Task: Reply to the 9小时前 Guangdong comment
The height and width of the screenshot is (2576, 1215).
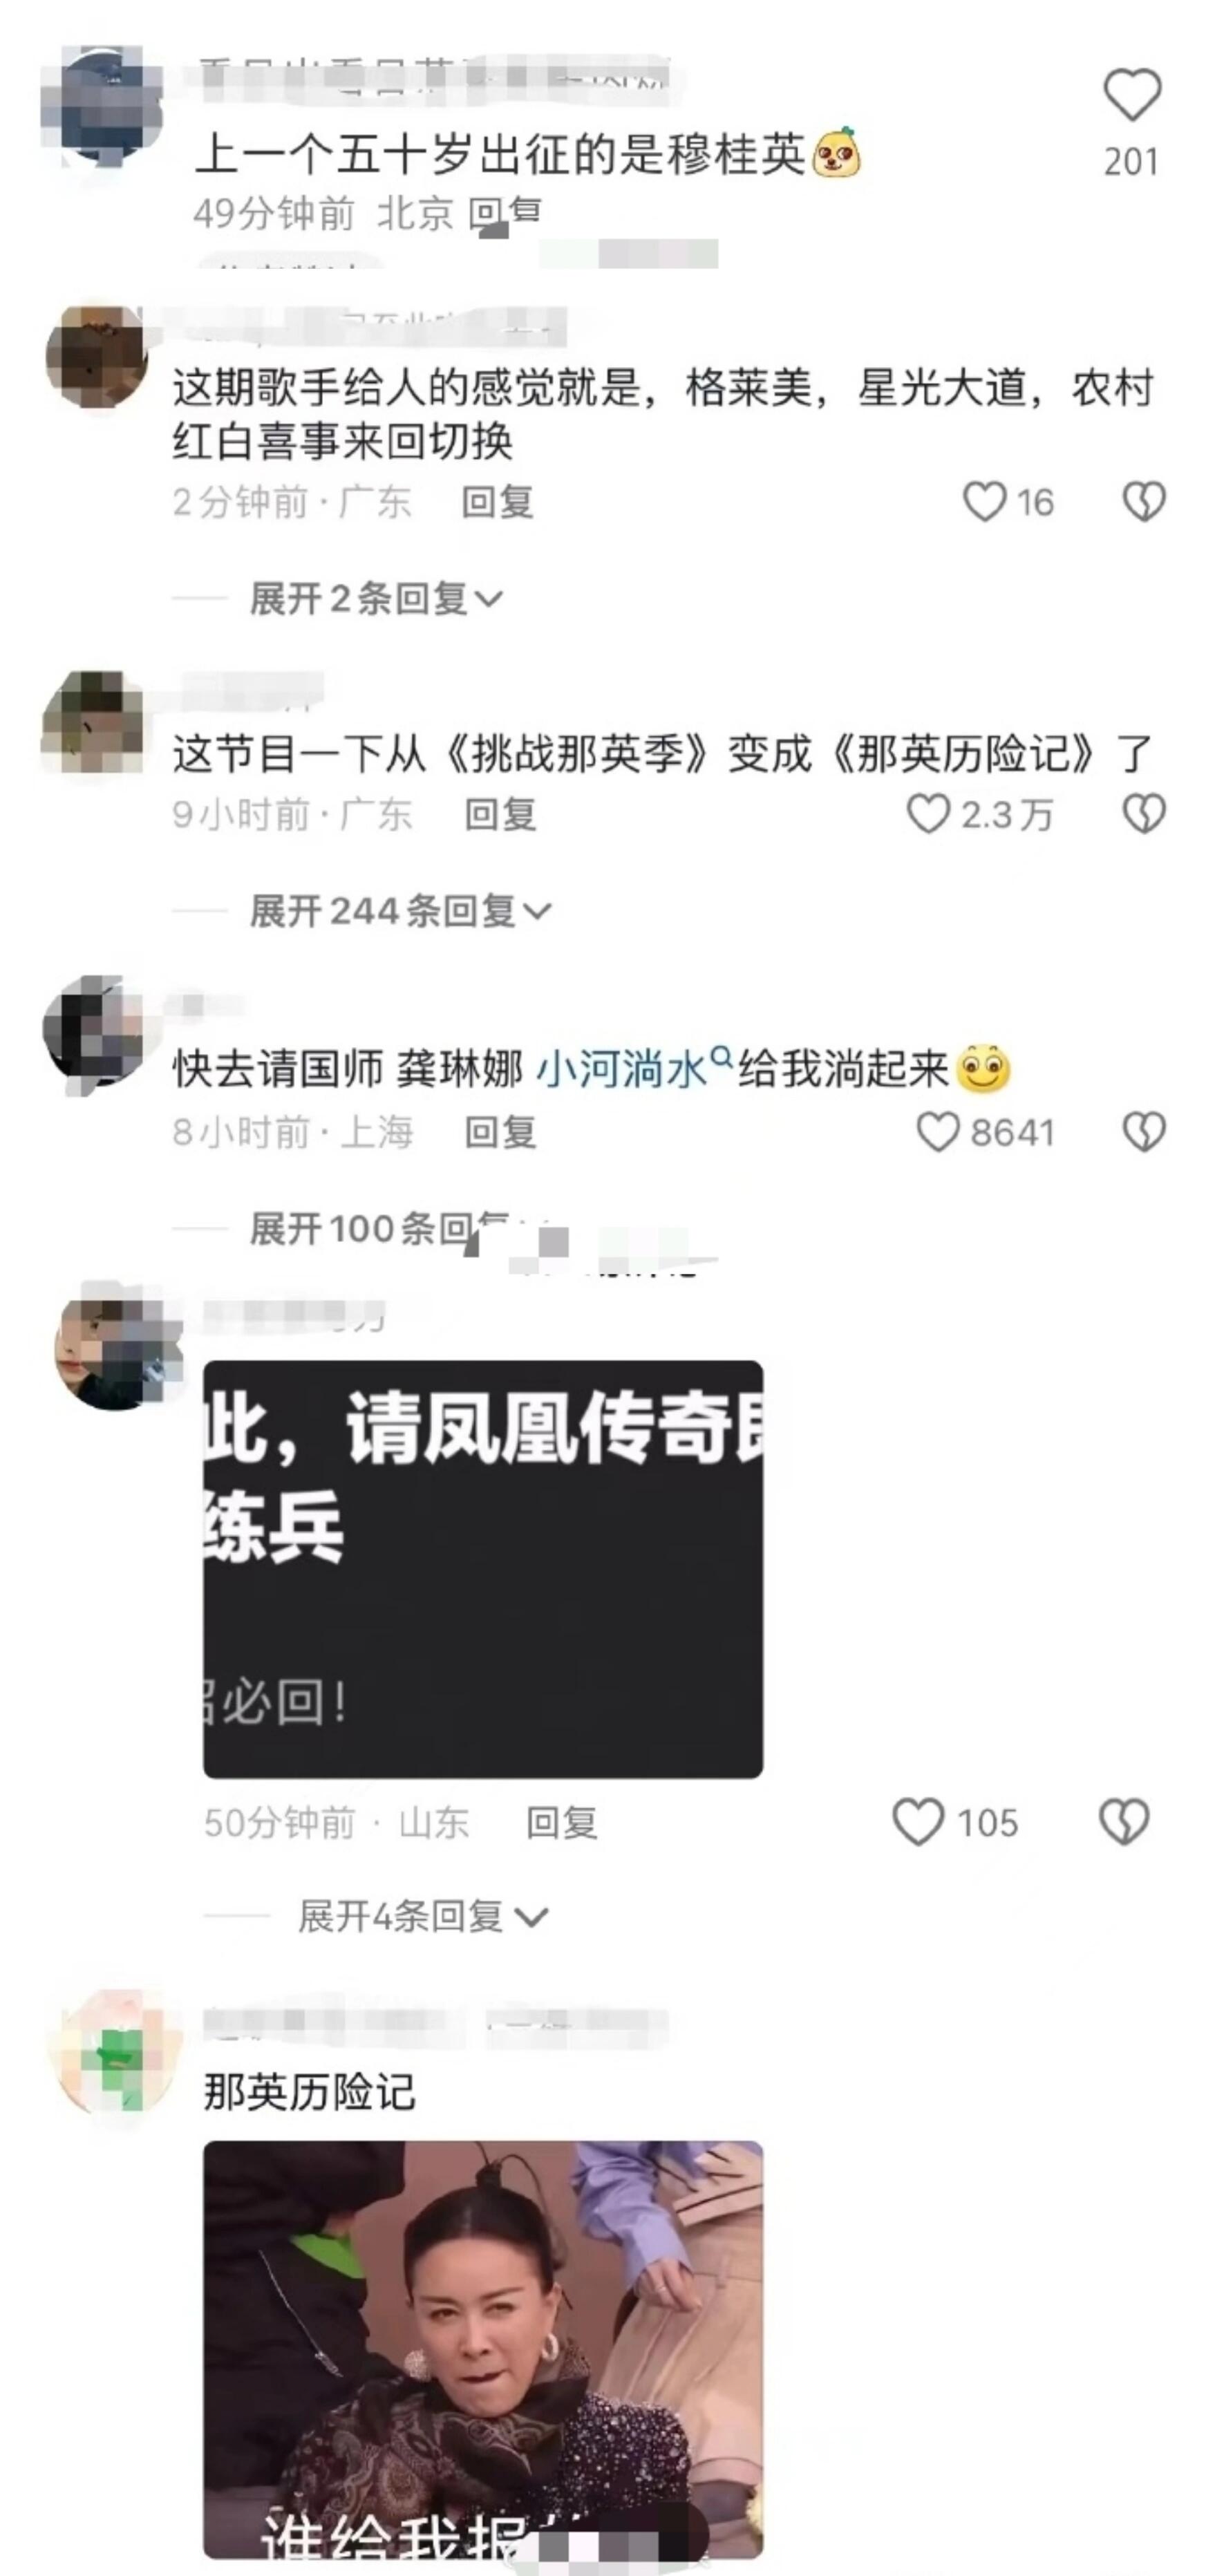Action: click(x=500, y=814)
